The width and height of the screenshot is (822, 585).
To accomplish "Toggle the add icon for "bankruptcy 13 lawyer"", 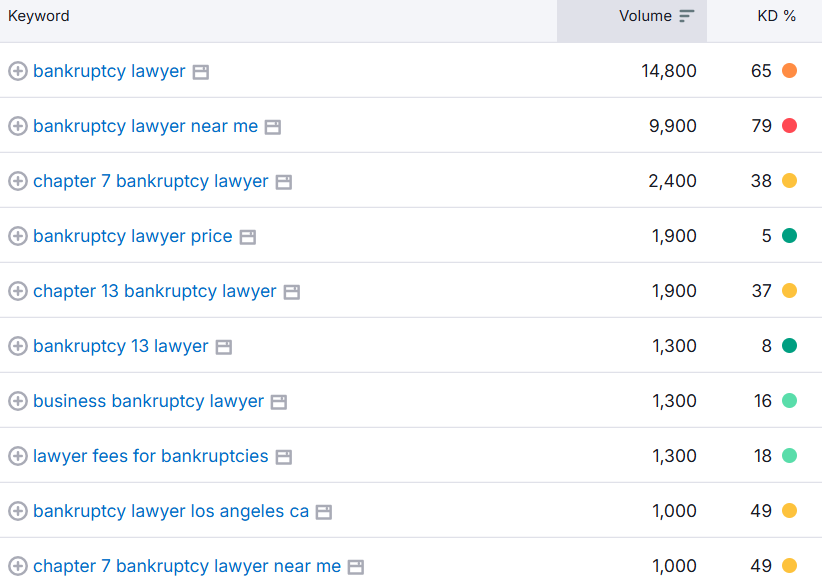I will pos(18,346).
